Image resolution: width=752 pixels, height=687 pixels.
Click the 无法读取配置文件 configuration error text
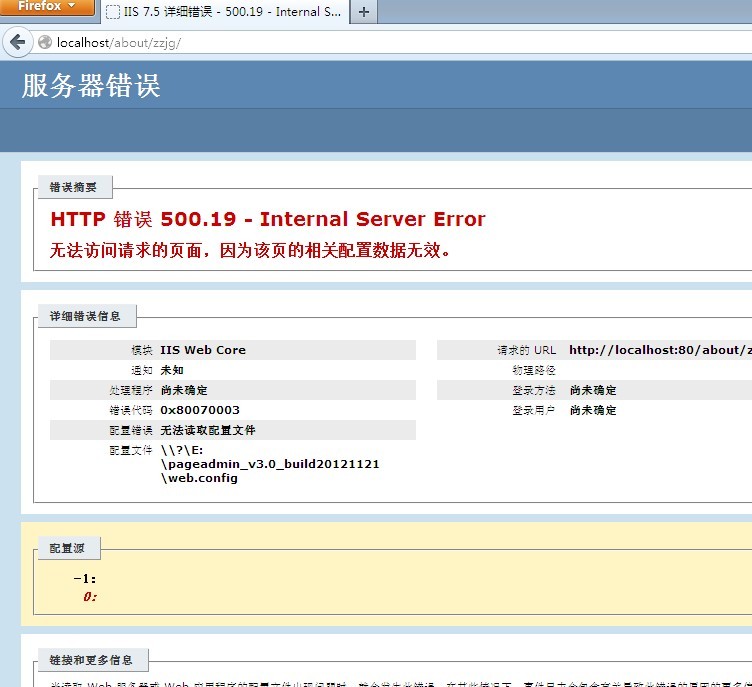pyautogui.click(x=208, y=430)
